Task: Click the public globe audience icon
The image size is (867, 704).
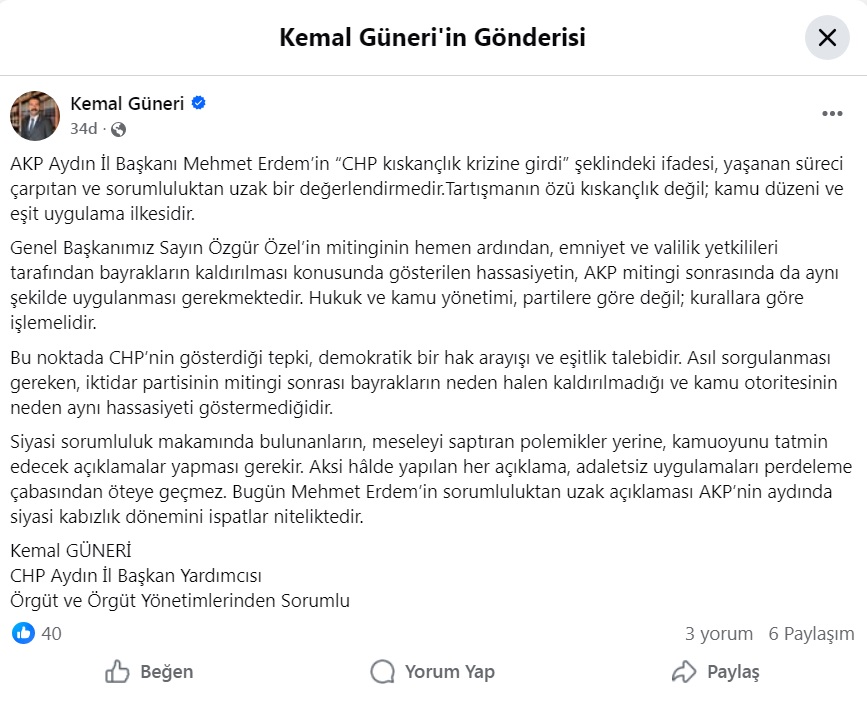Action: pos(119,129)
